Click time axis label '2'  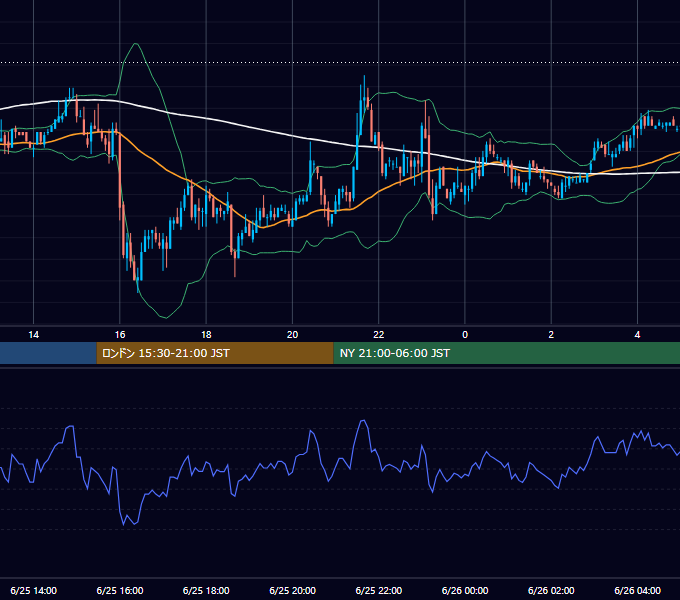551,334
